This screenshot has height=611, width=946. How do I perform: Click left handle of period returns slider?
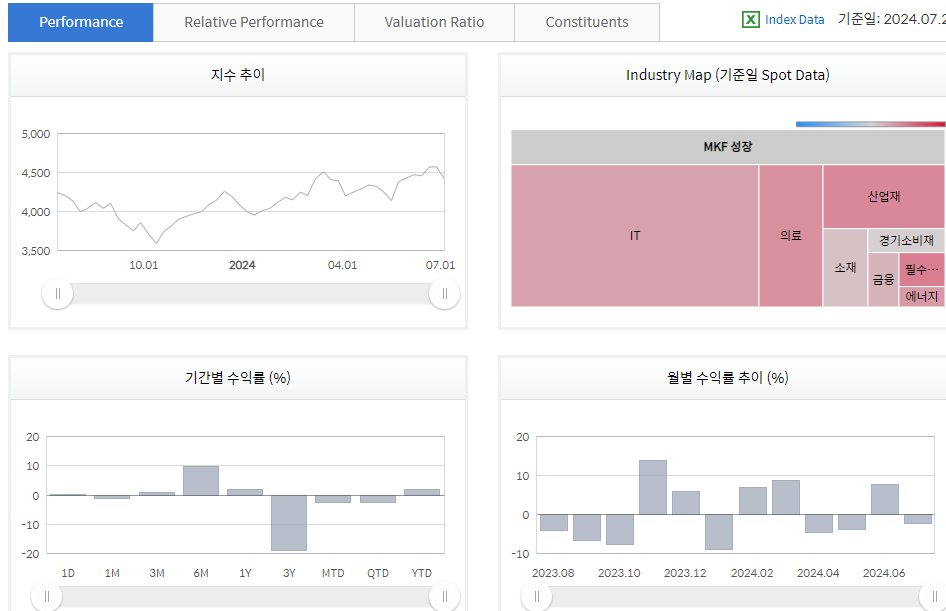tap(46, 598)
